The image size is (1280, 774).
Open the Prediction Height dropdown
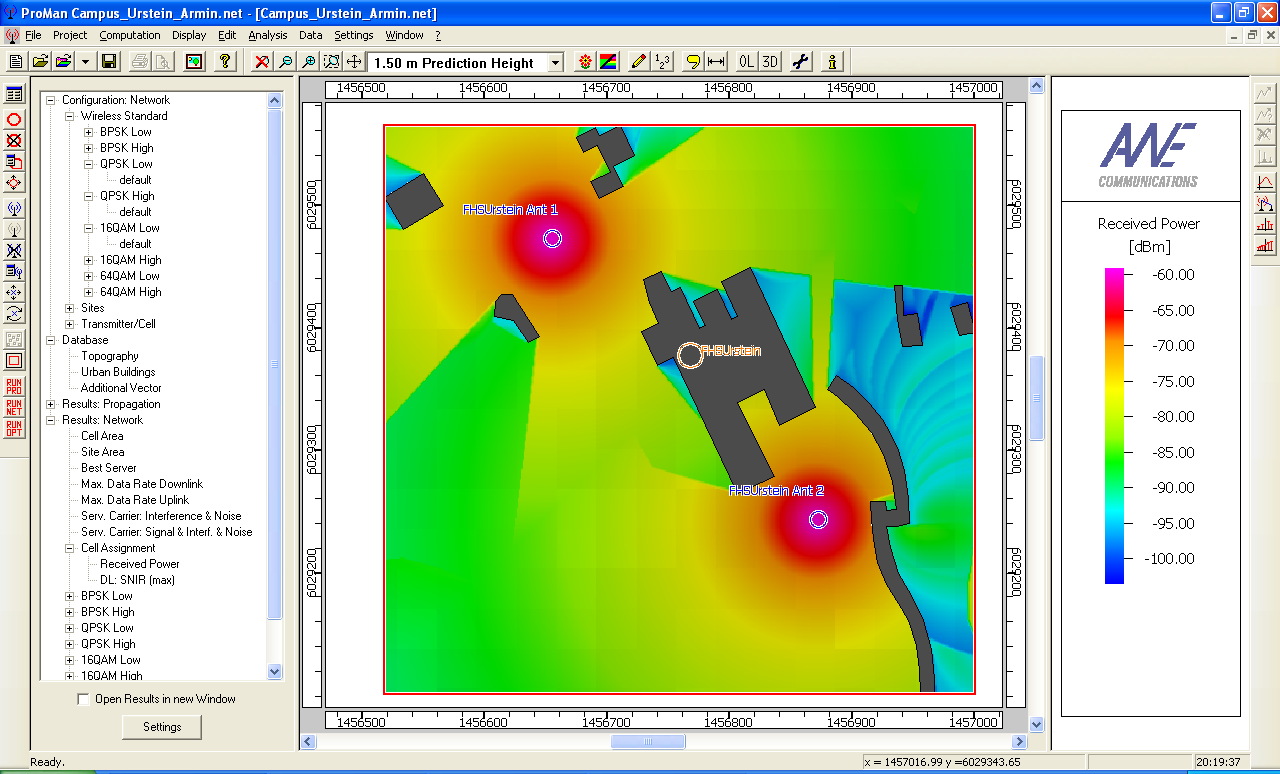click(x=555, y=63)
